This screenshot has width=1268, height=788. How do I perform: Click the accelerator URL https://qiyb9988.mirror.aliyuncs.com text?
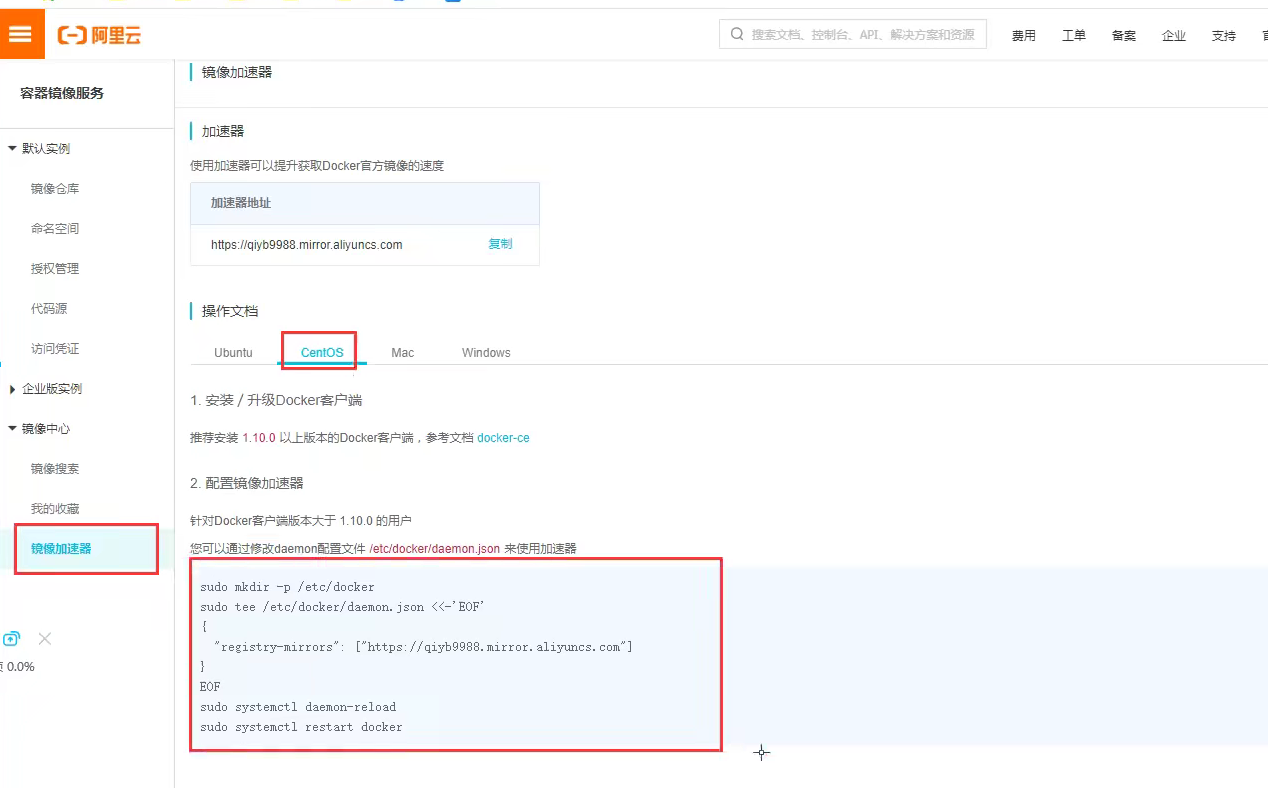point(306,245)
